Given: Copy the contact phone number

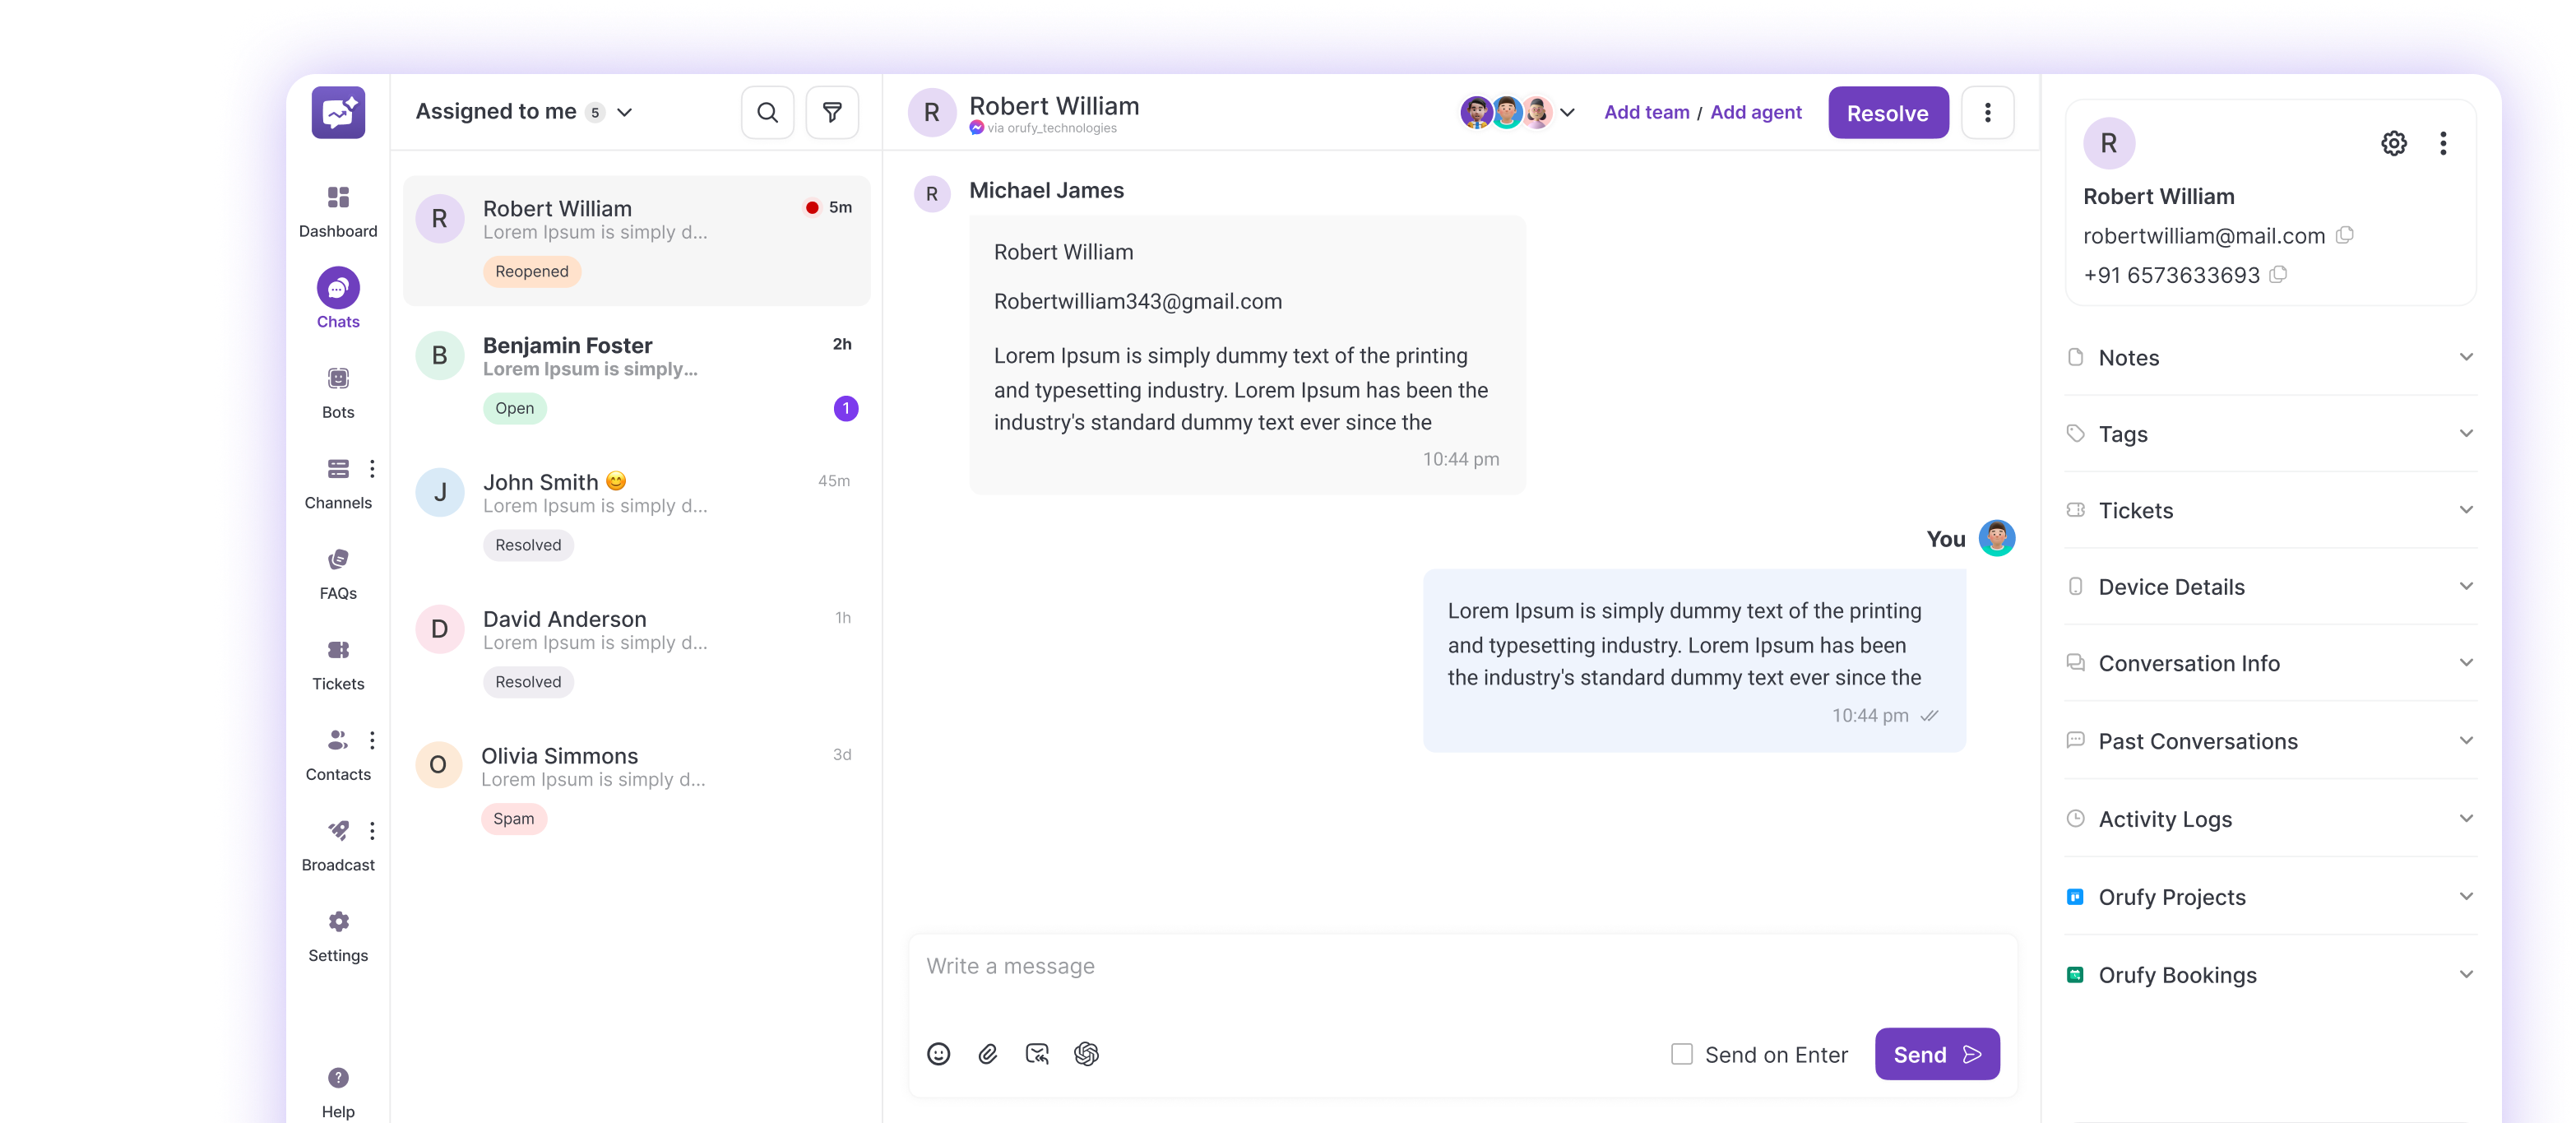Looking at the screenshot, I should click(x=2278, y=275).
